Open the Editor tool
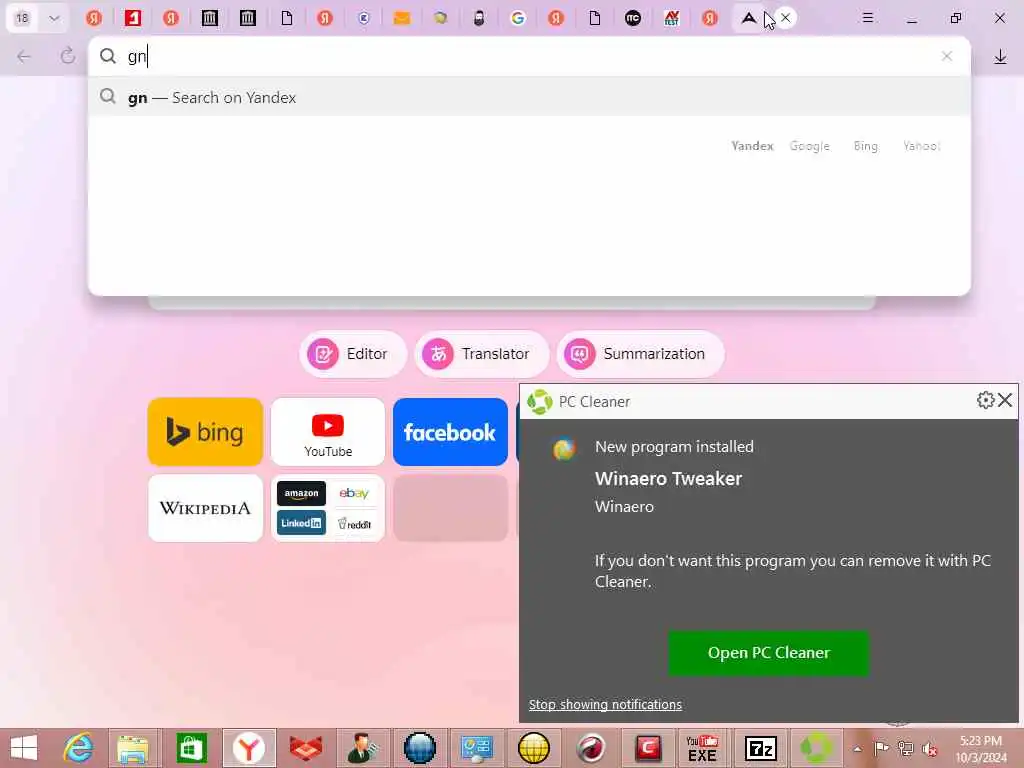Image resolution: width=1024 pixels, height=768 pixels. 353,354
